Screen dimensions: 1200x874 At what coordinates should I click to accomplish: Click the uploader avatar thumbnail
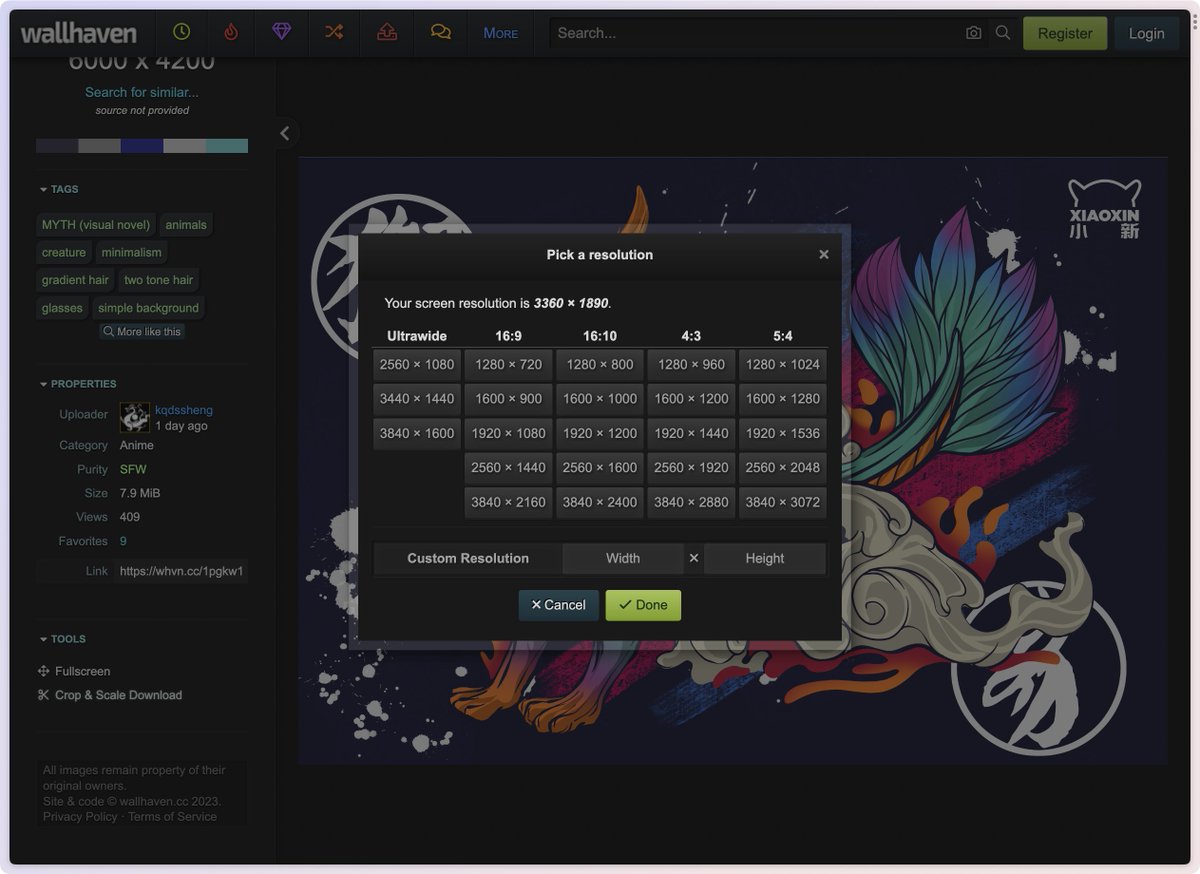(x=135, y=417)
